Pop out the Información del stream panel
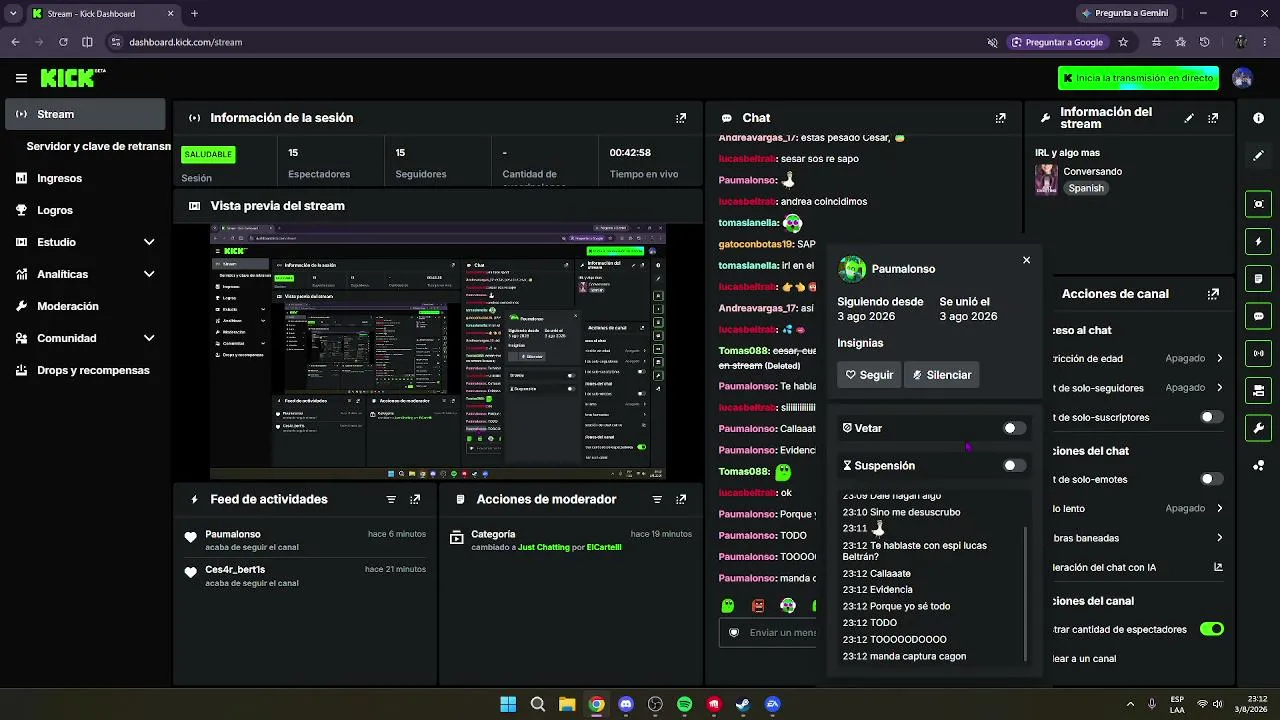1280x720 pixels. (x=1213, y=118)
